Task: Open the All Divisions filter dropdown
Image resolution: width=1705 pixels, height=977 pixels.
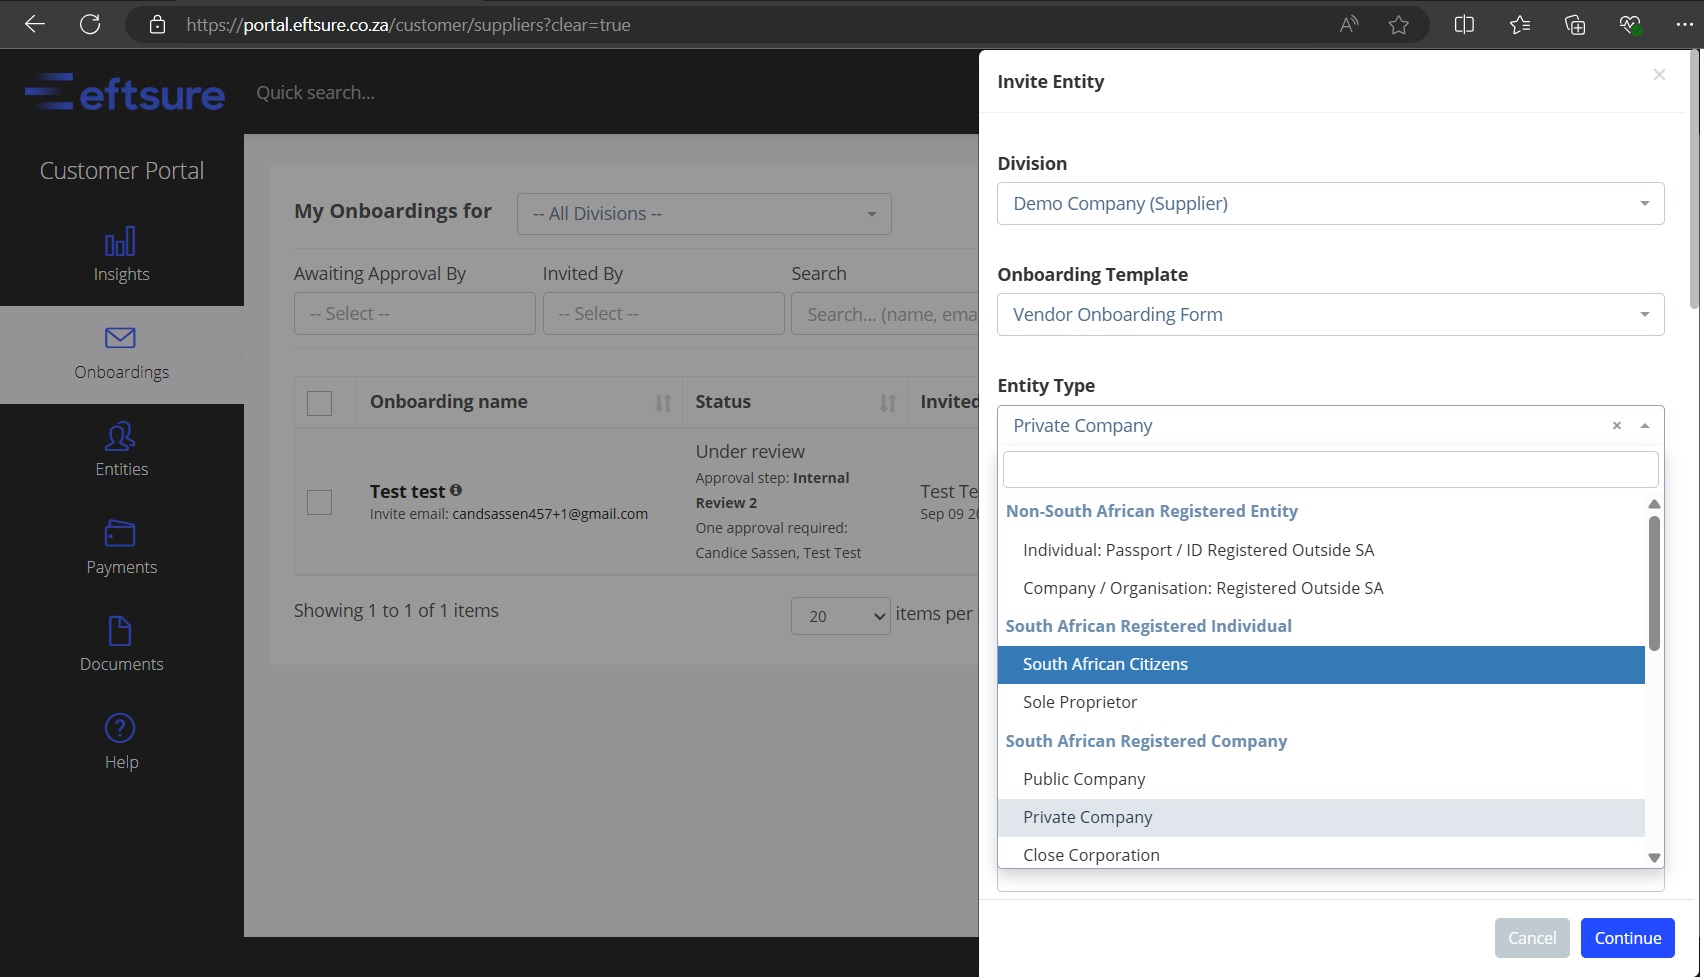Action: point(703,214)
